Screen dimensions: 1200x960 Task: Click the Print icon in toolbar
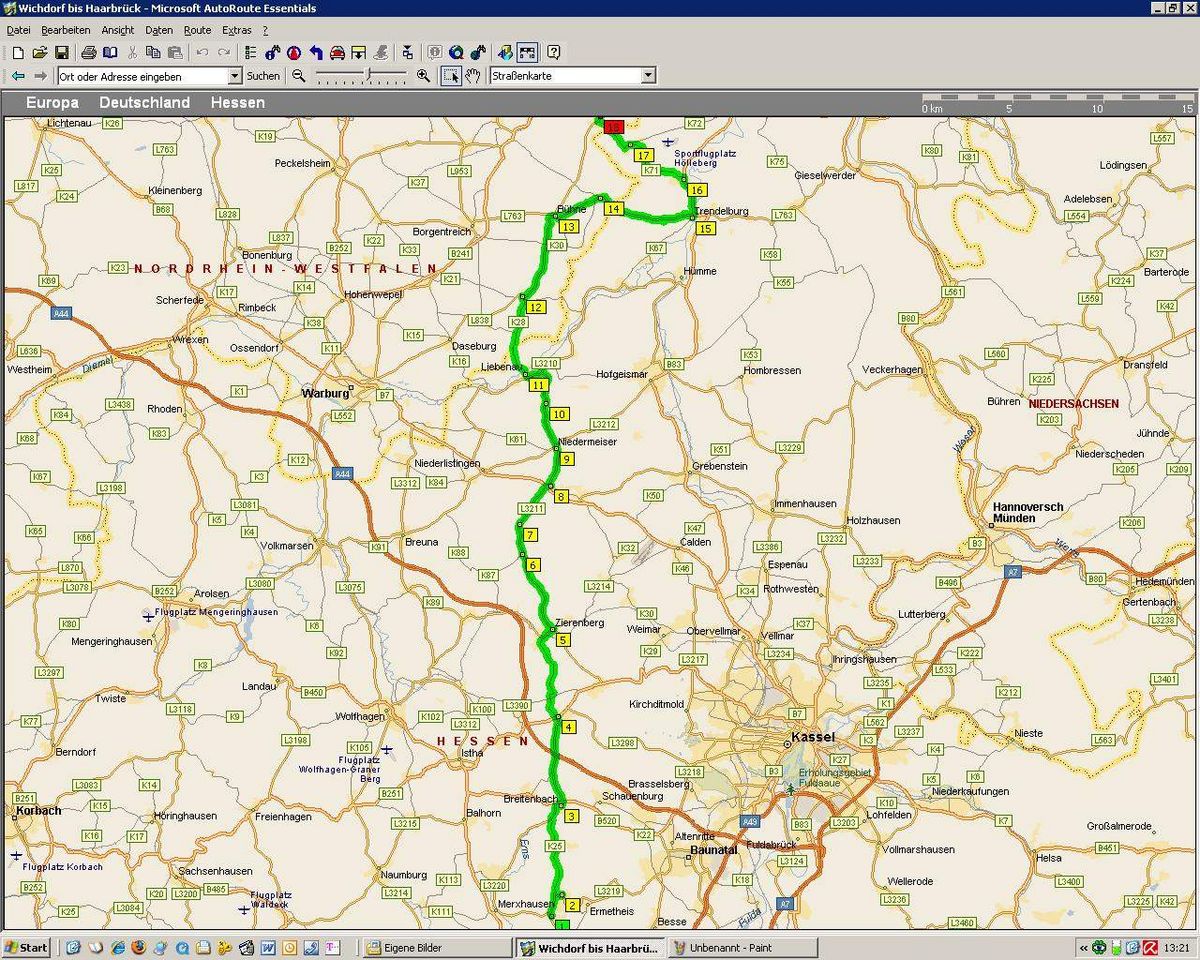88,52
